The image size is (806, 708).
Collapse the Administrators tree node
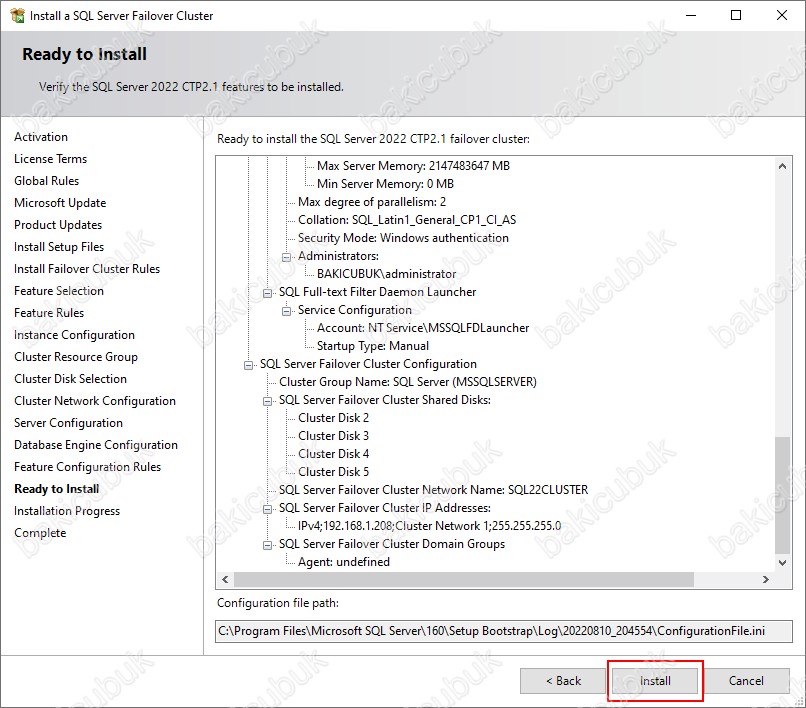tap(286, 257)
